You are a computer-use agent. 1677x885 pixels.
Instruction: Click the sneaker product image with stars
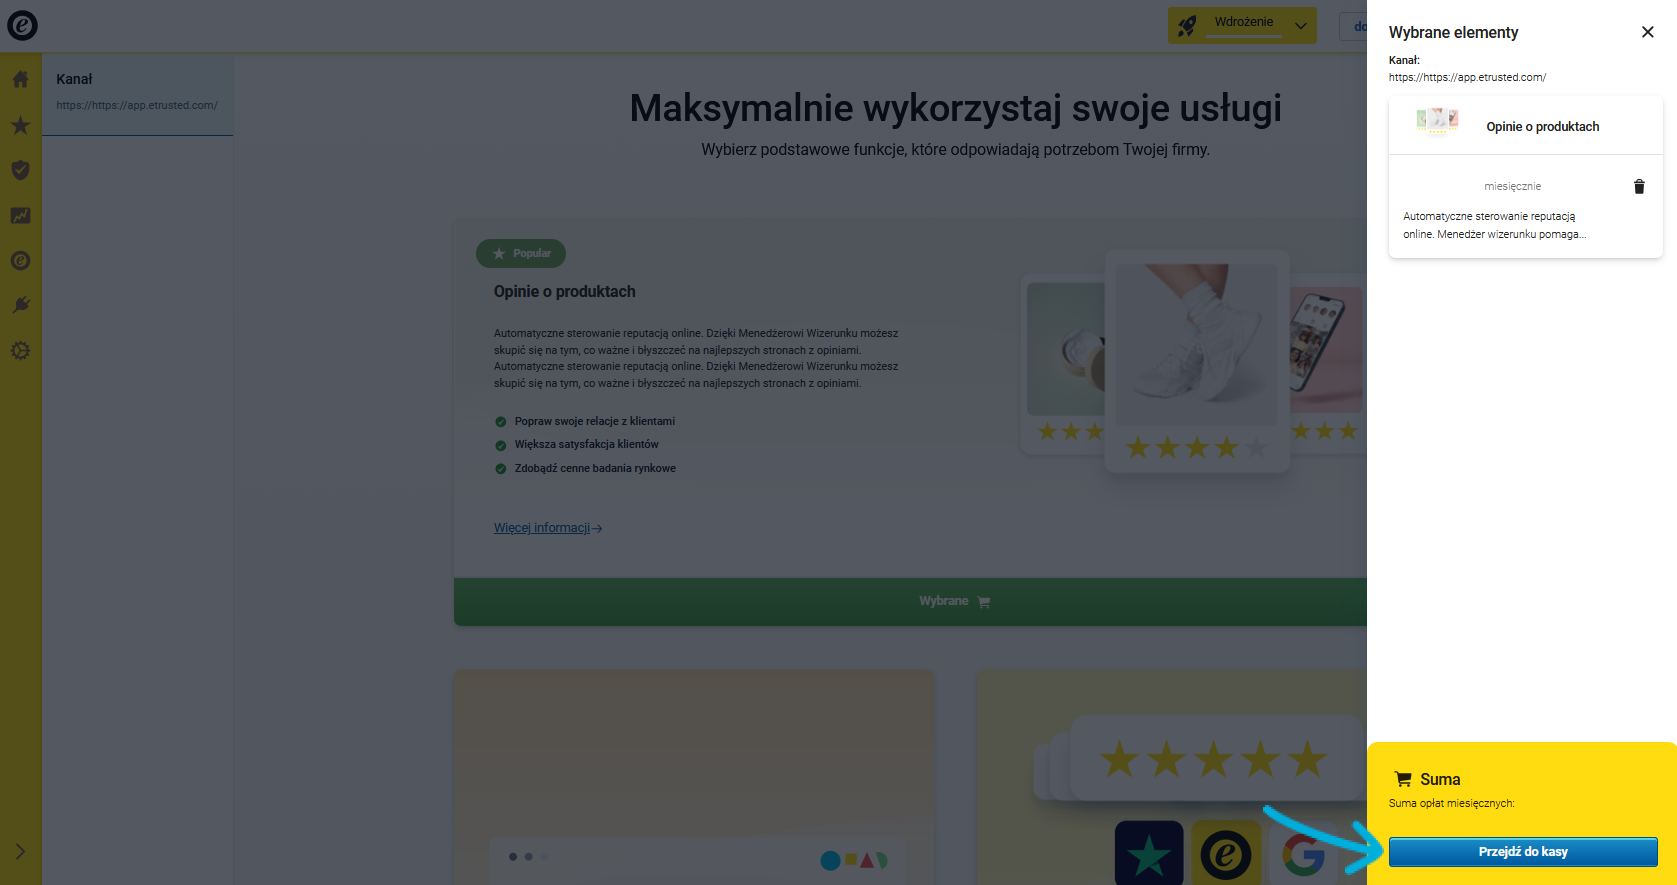point(1197,360)
